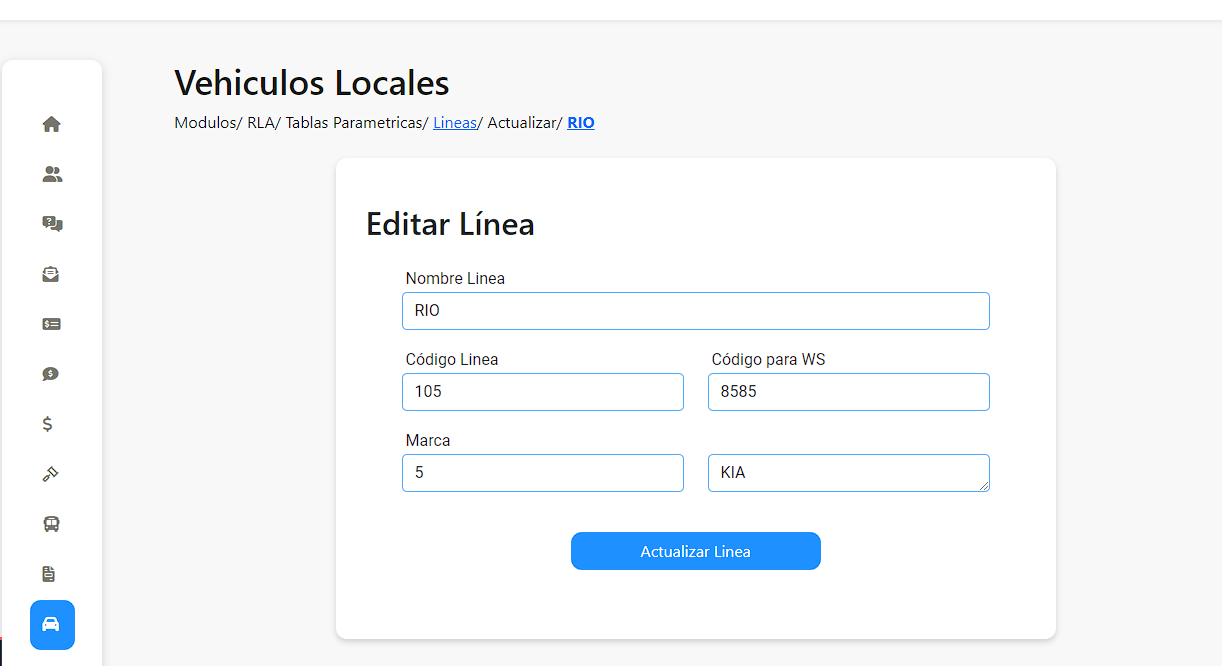Click the Actualizar breadcrumb text
This screenshot has width=1222, height=666.
click(x=521, y=123)
